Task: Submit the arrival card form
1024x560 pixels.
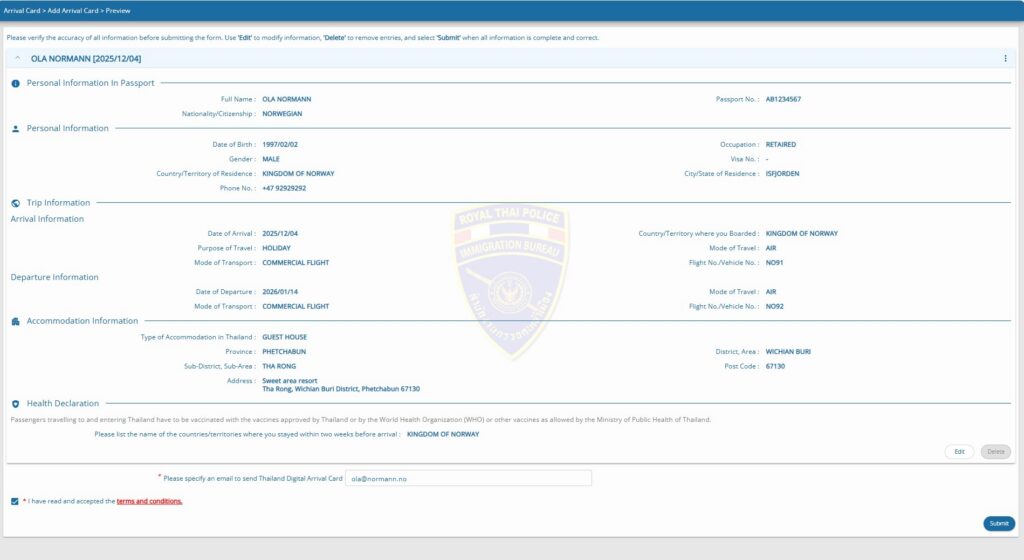Action: 998,524
